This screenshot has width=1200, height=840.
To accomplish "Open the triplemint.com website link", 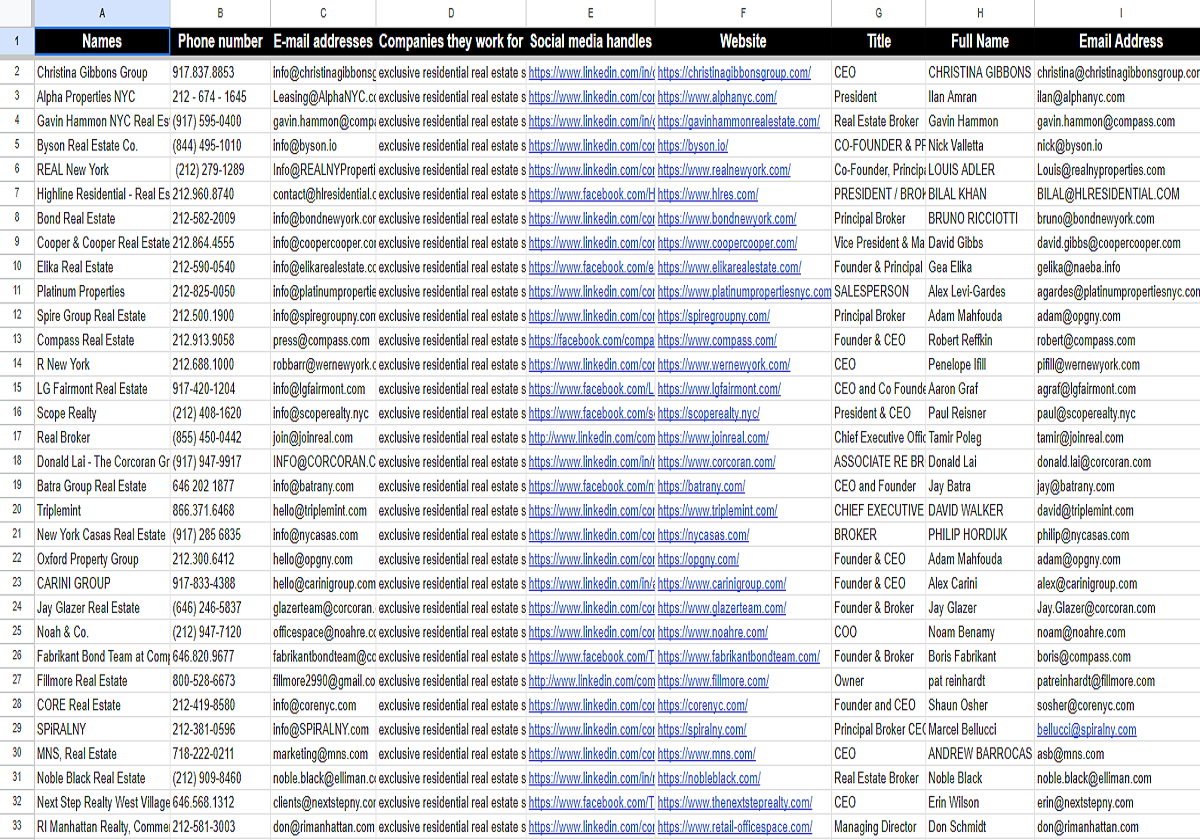I will (717, 510).
